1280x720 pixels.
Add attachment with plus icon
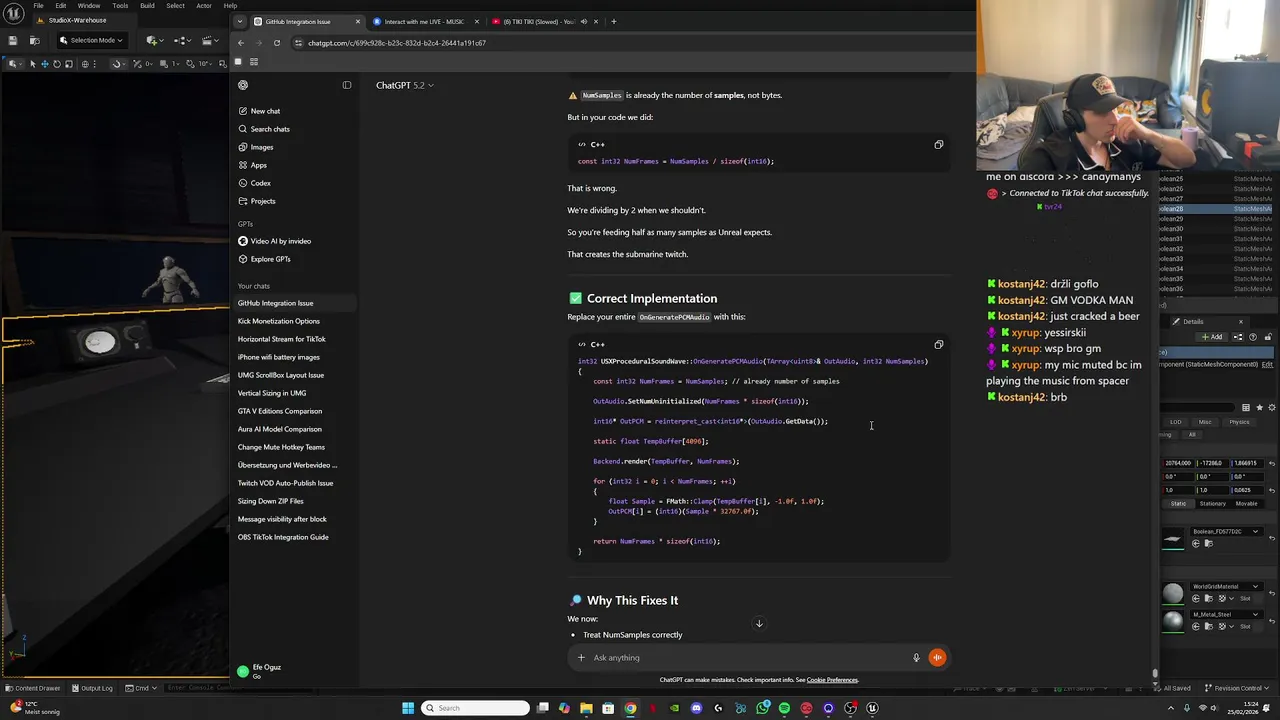581,658
